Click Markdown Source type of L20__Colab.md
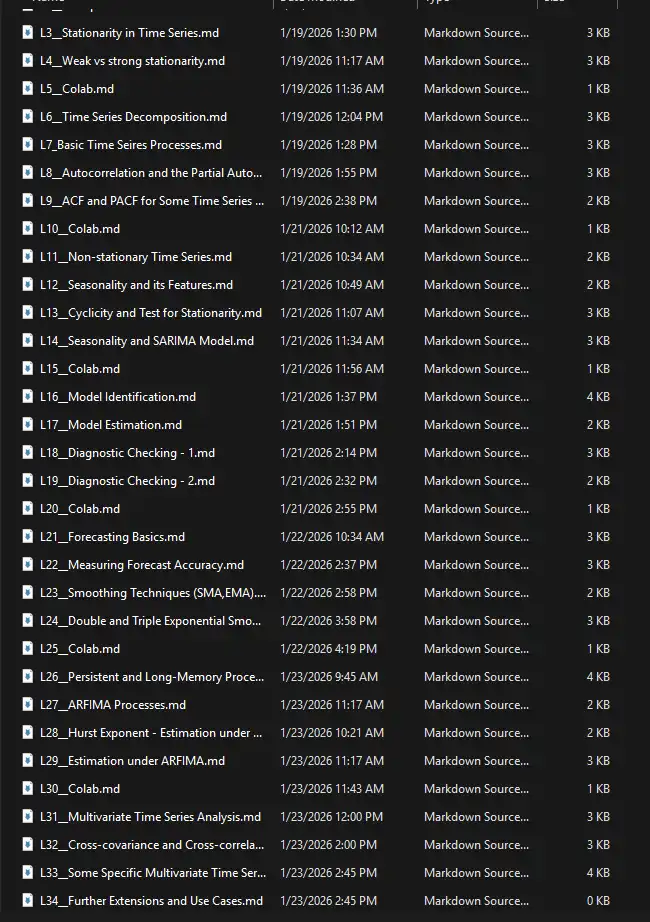Screen dimensions: 650x922 click(x=476, y=509)
